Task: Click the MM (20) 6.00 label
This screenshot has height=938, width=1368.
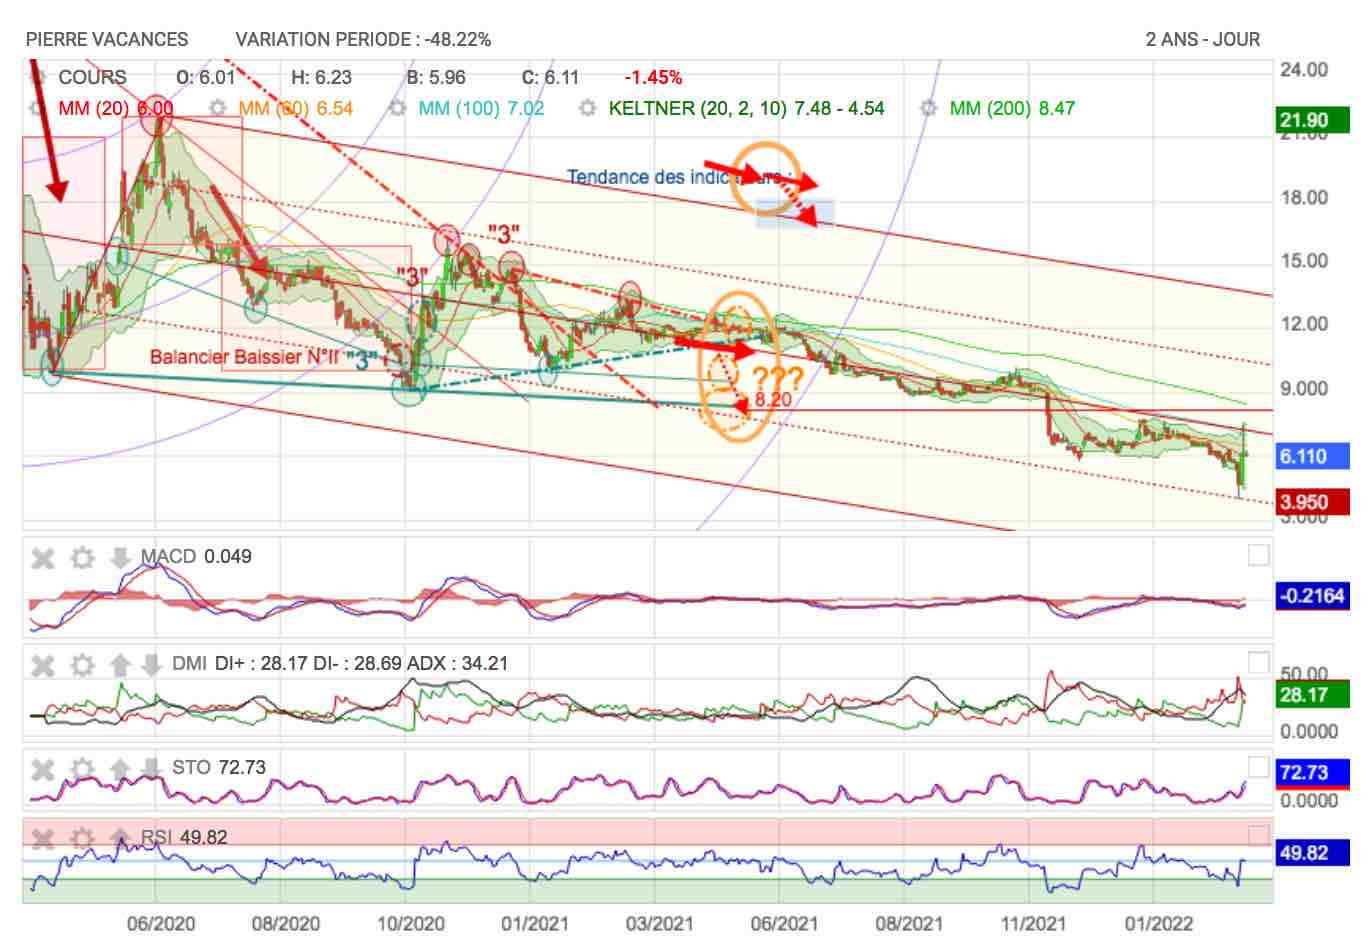Action: tap(115, 108)
